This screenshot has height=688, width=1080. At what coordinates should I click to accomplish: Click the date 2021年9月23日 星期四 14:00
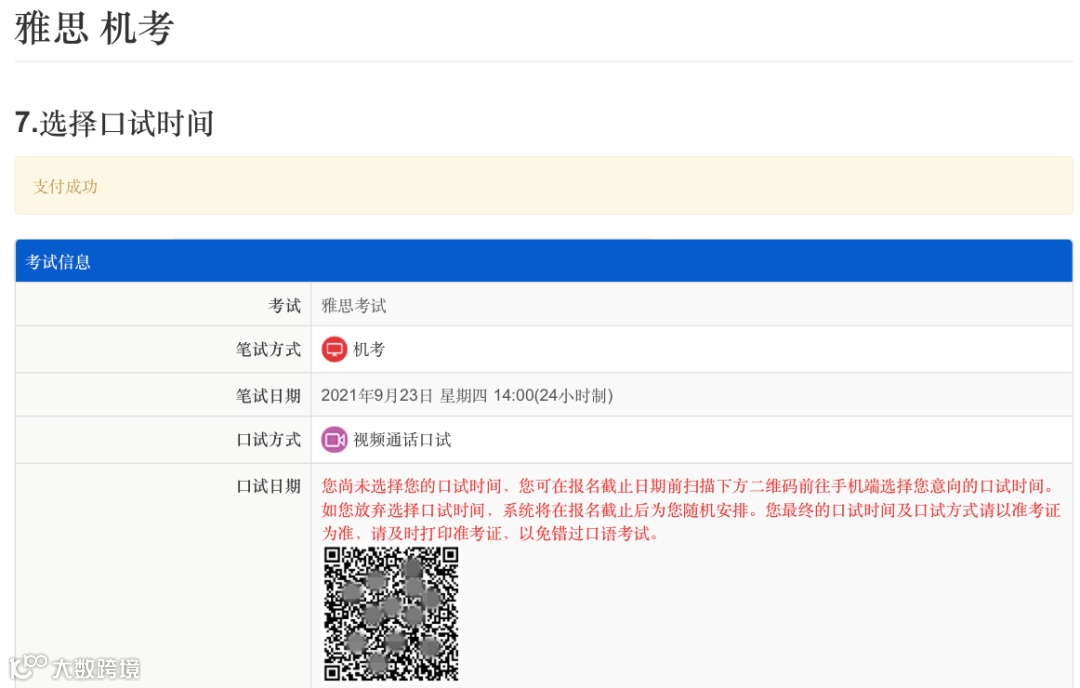coord(467,395)
